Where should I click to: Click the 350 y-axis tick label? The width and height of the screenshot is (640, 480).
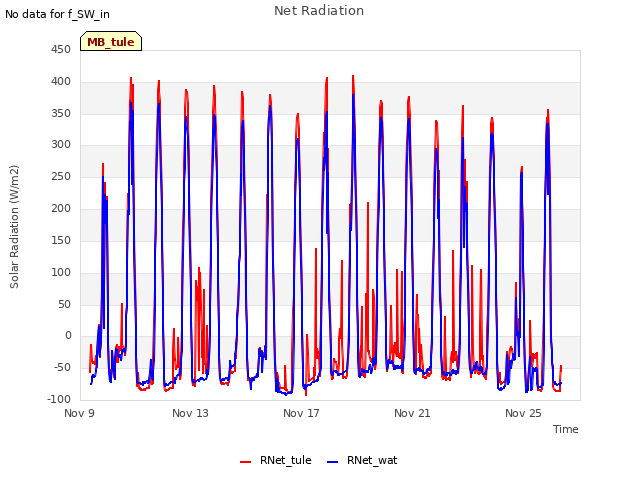pos(61,113)
